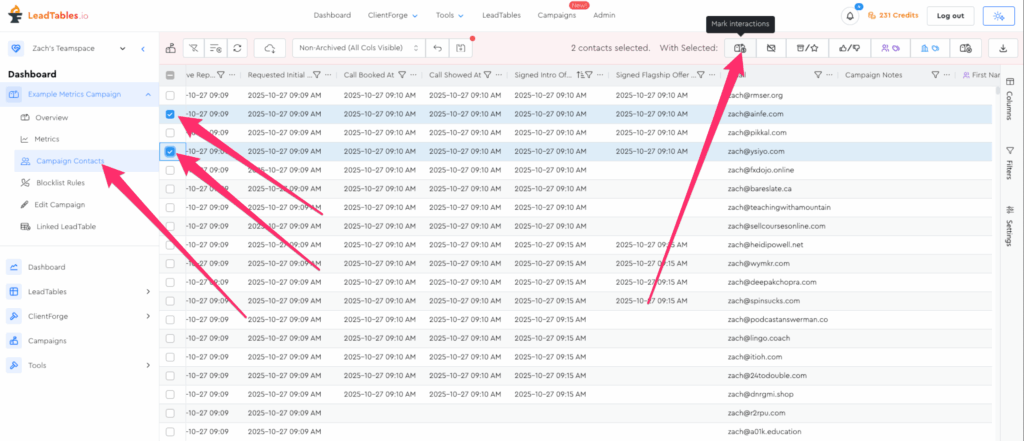This screenshot has width=1024, height=441.
Task: Select the zach@rmser.org row checkbox
Action: tap(170, 95)
